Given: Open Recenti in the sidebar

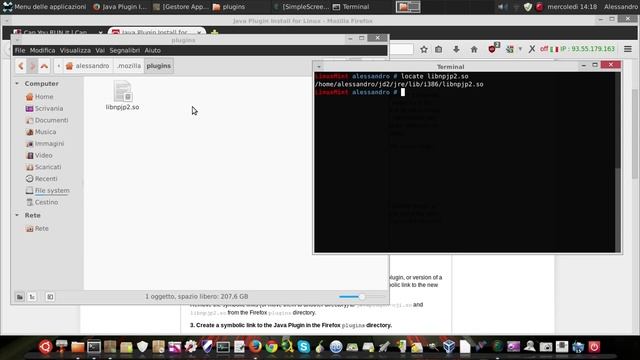Looking at the screenshot, I should pyautogui.click(x=42, y=179).
